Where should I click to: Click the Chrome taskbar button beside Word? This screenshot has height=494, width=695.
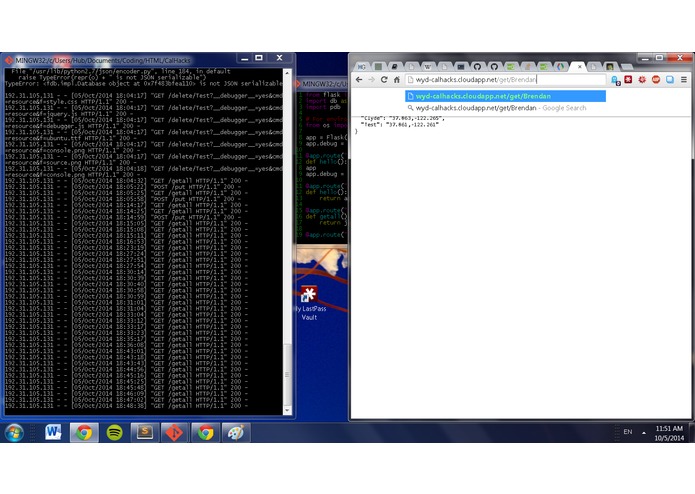(x=84, y=432)
